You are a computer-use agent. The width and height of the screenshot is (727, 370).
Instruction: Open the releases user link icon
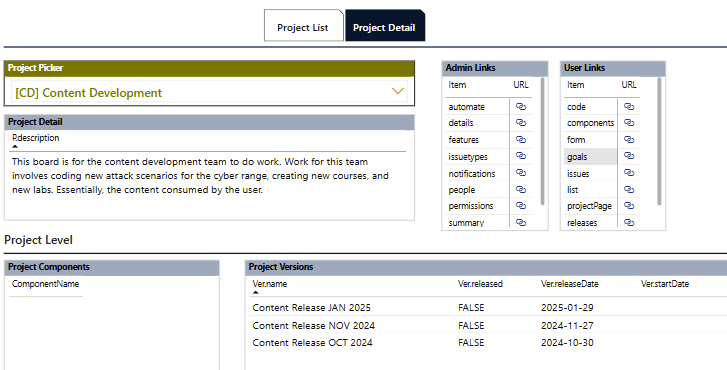pos(629,223)
